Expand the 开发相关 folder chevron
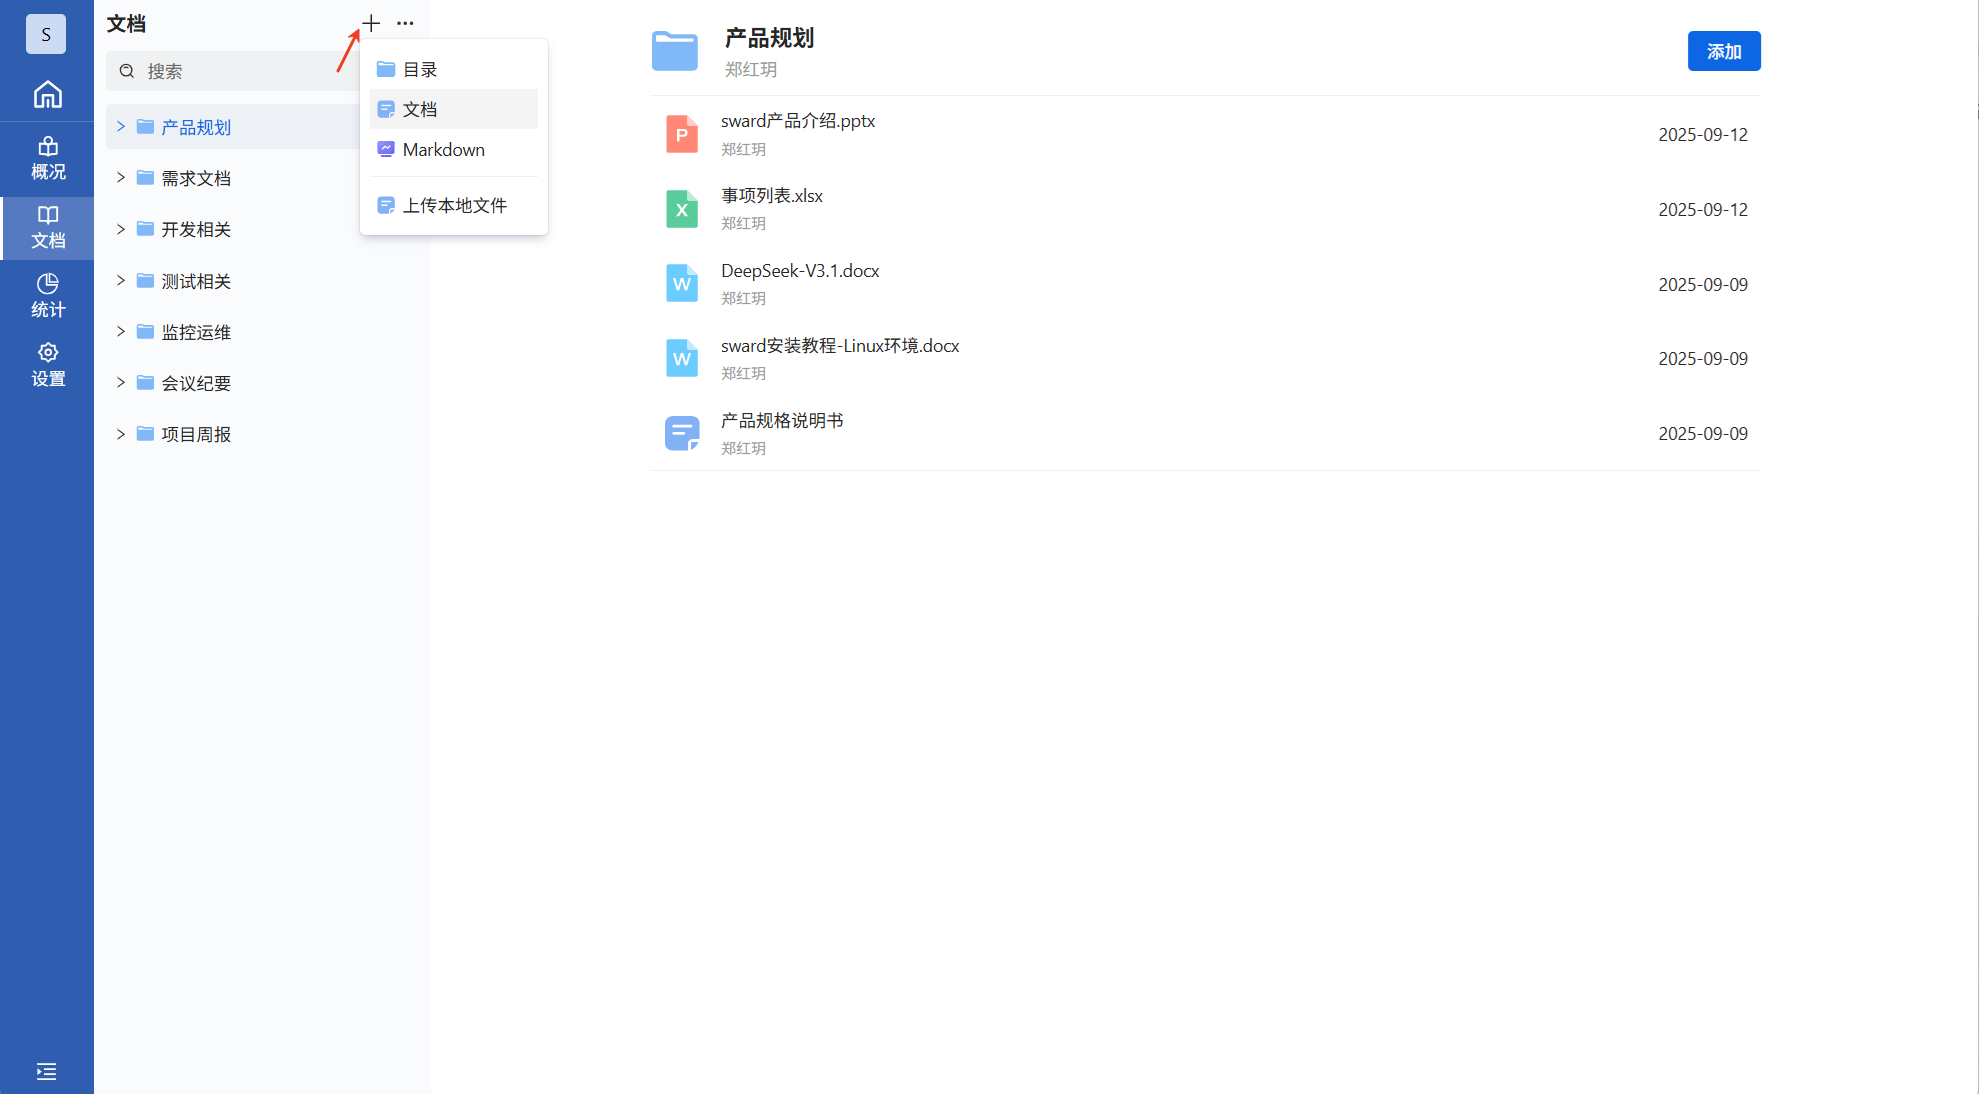 pyautogui.click(x=121, y=229)
